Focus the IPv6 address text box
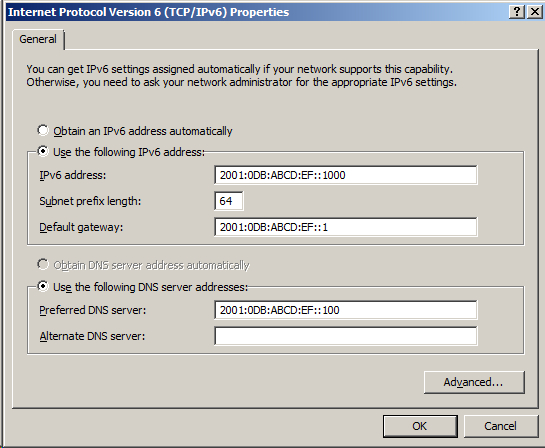 point(346,175)
